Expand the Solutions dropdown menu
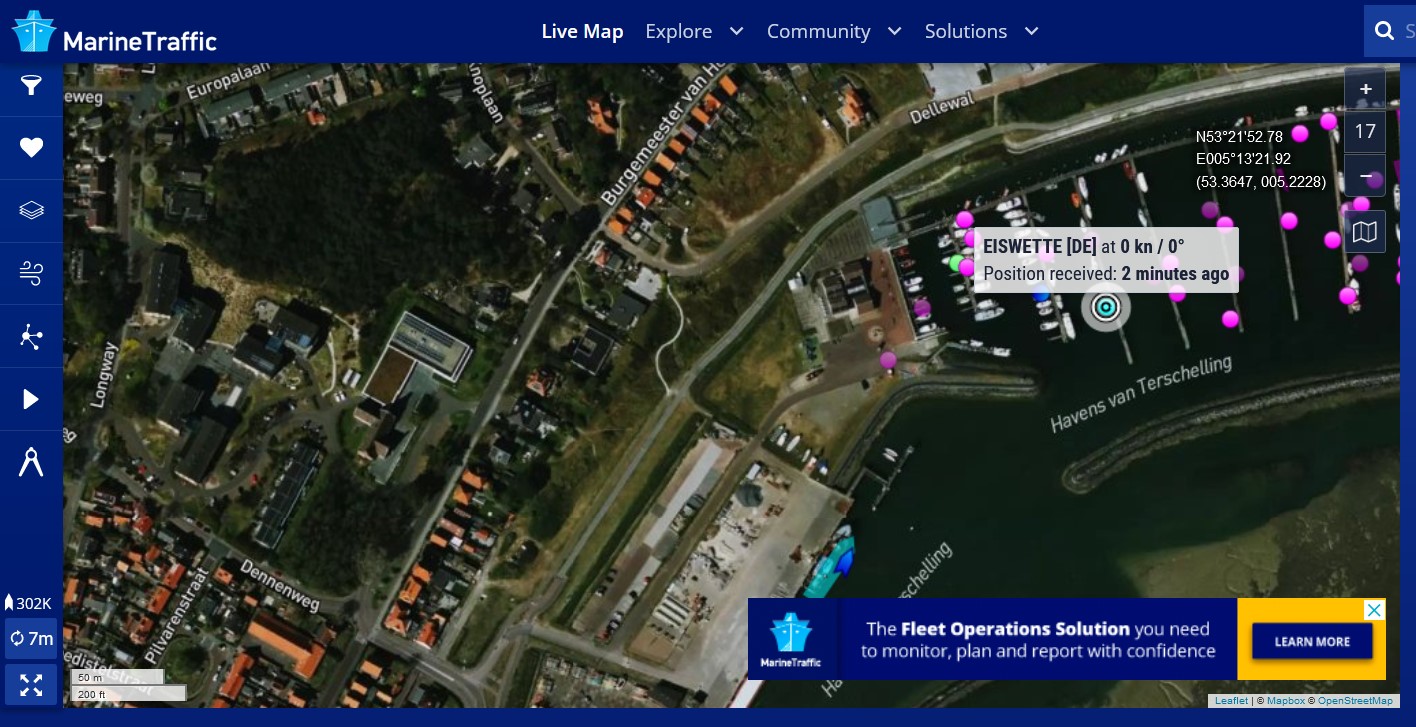The height and width of the screenshot is (727, 1416). click(x=982, y=31)
